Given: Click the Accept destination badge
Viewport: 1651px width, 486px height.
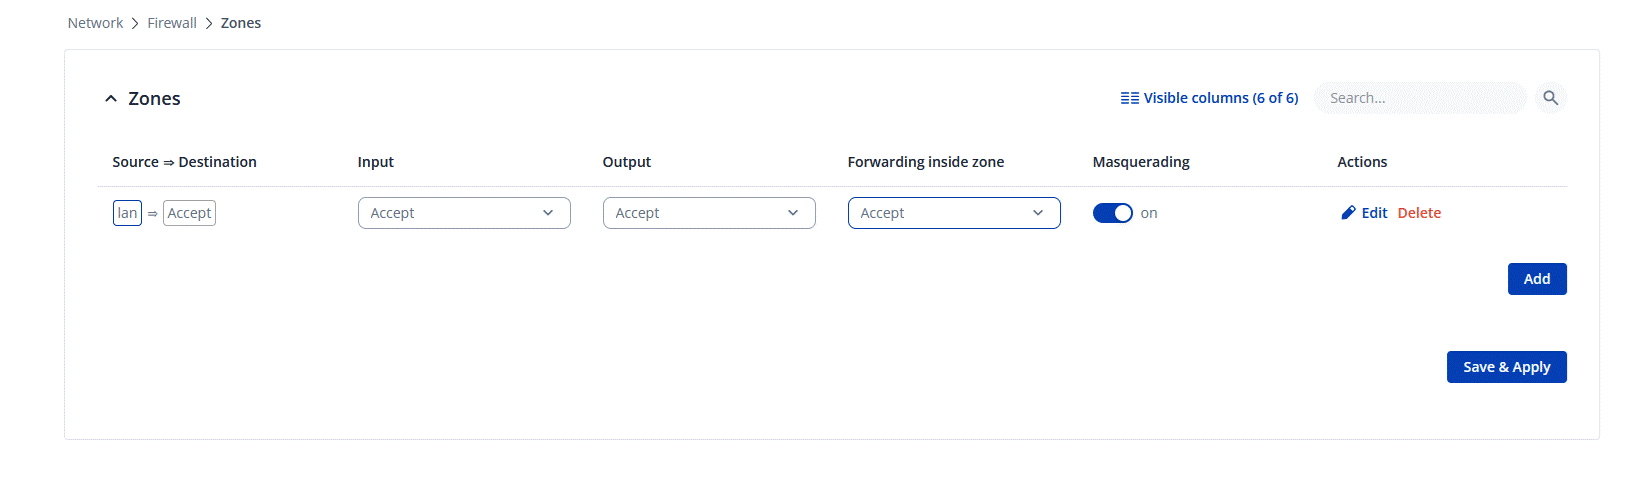Looking at the screenshot, I should (x=189, y=213).
